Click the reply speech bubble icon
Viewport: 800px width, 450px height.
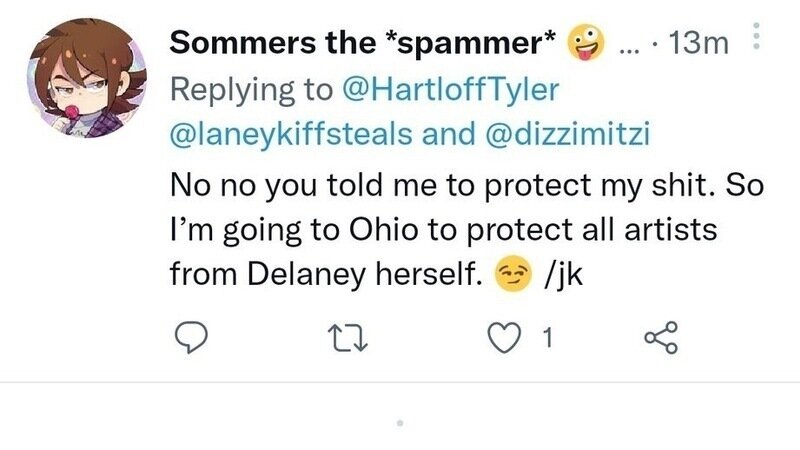coord(190,341)
